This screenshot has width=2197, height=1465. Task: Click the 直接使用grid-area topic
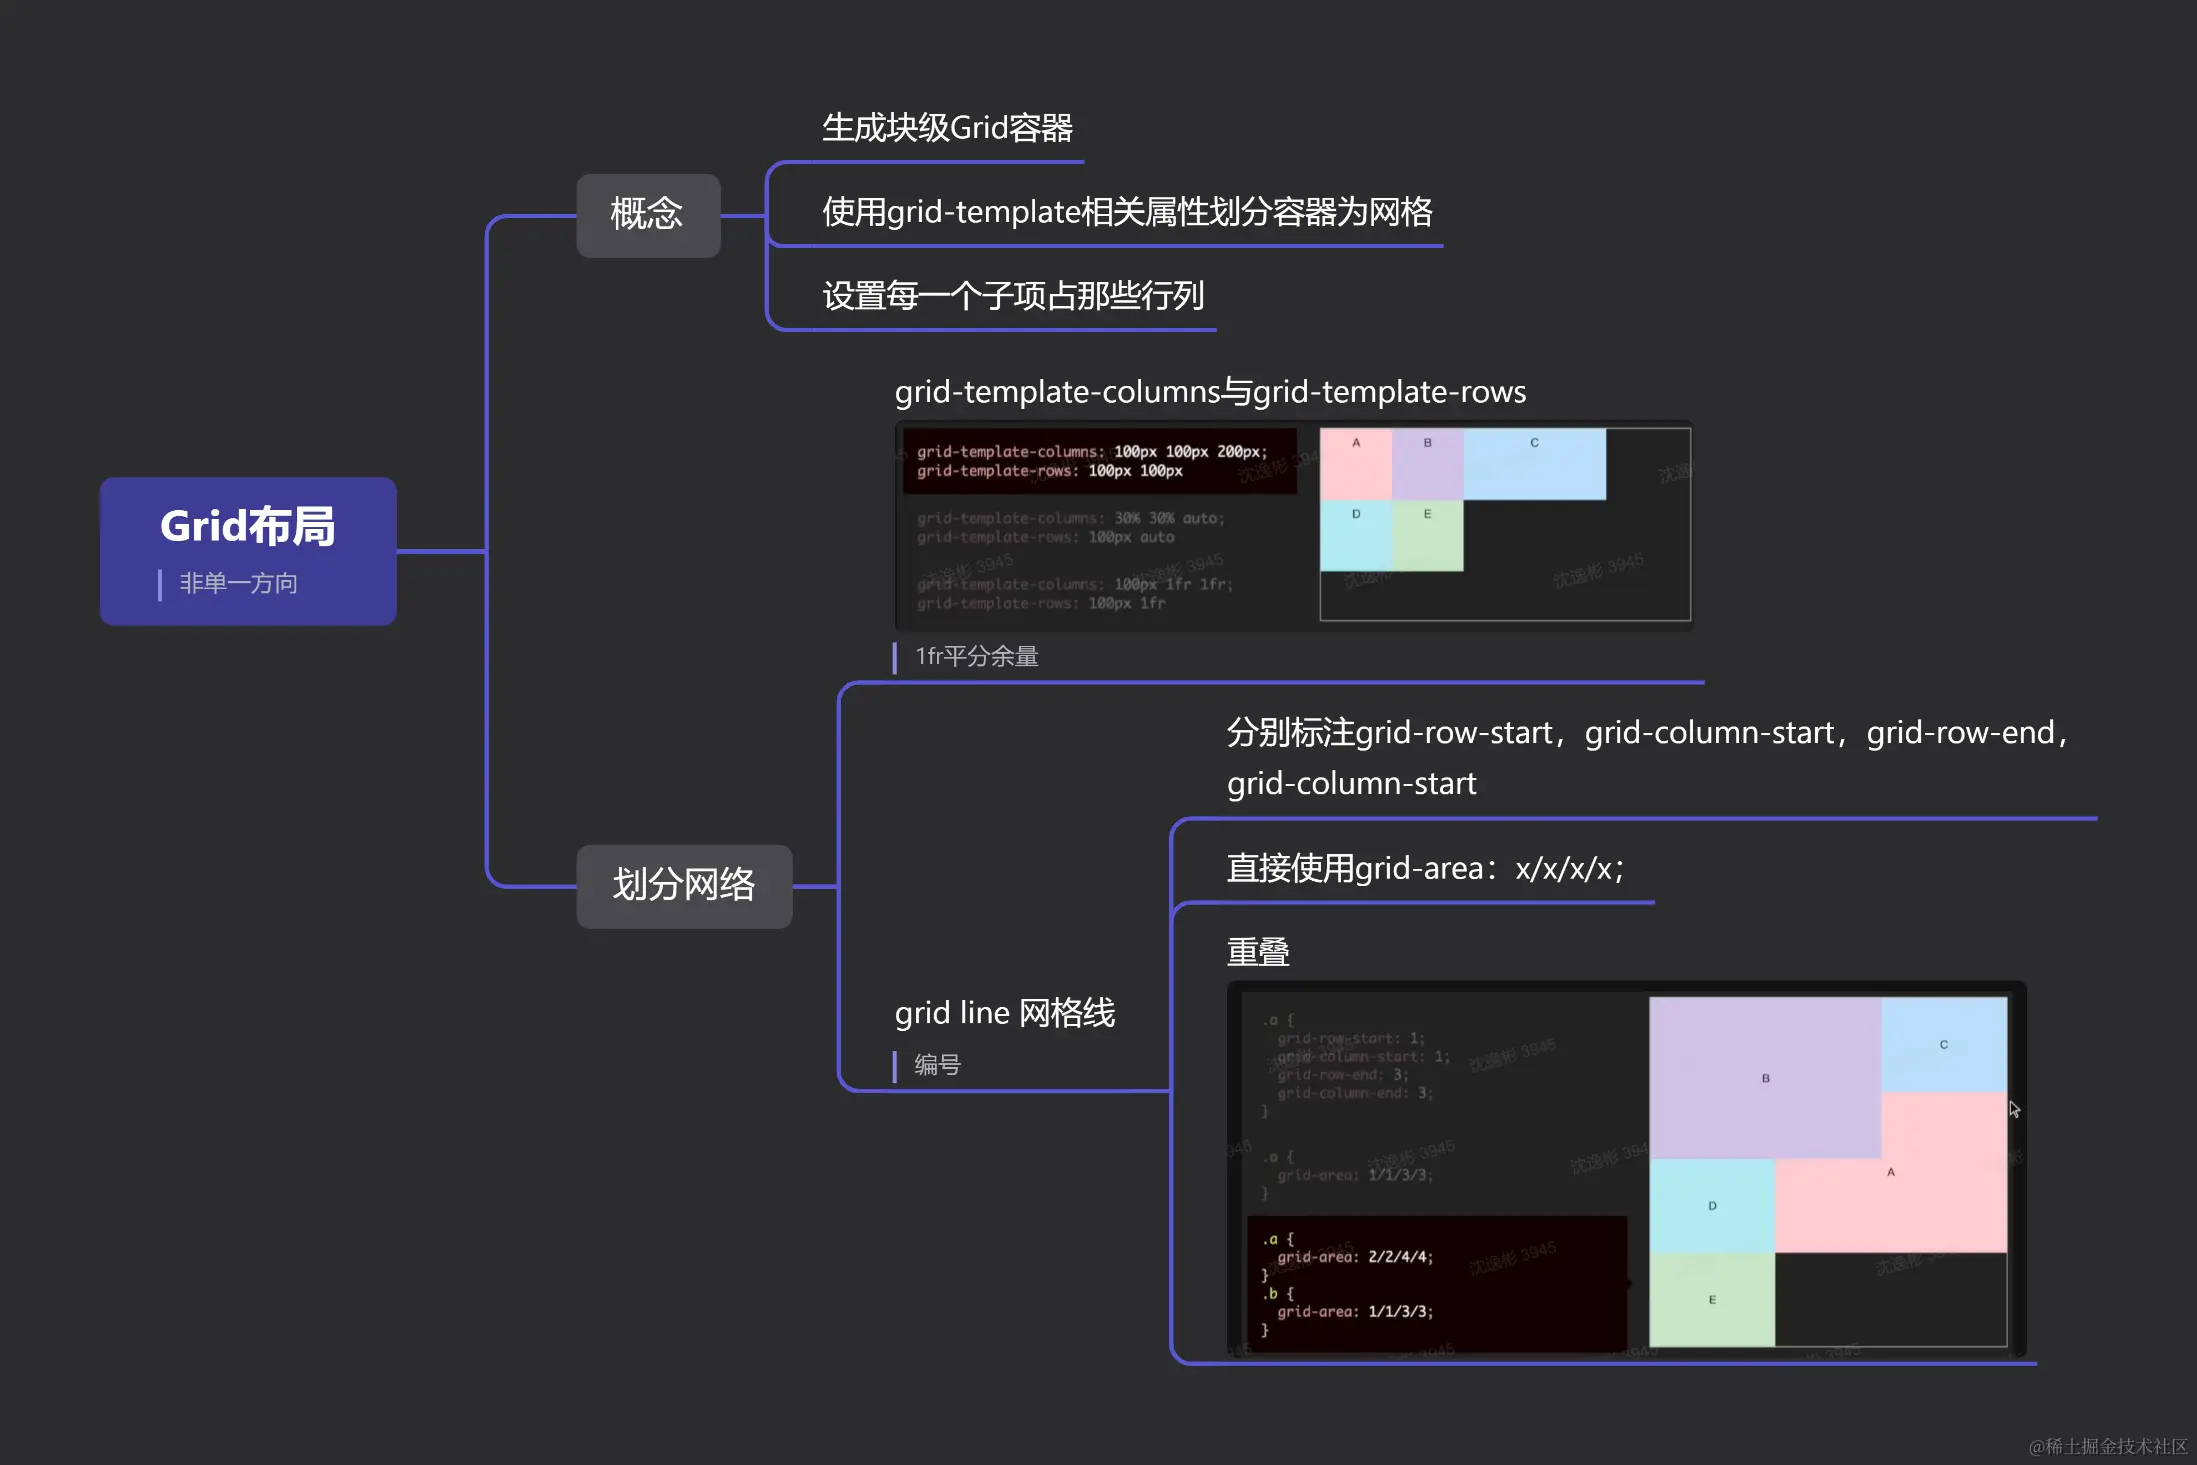point(1424,868)
